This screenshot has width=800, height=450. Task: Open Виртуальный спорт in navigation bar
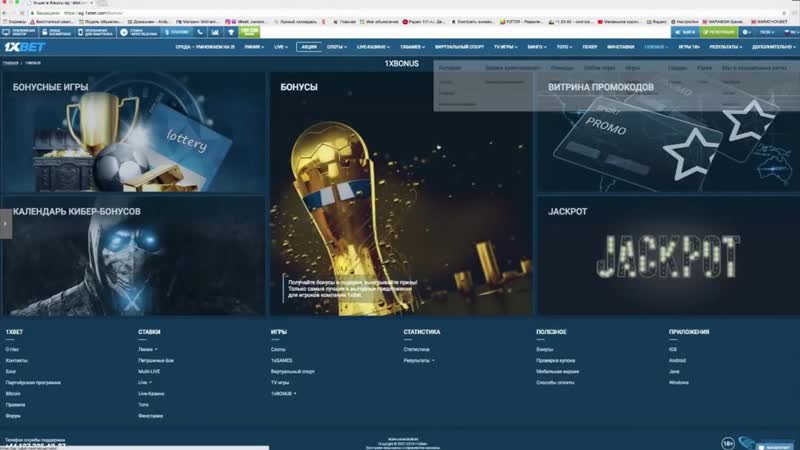tap(459, 47)
